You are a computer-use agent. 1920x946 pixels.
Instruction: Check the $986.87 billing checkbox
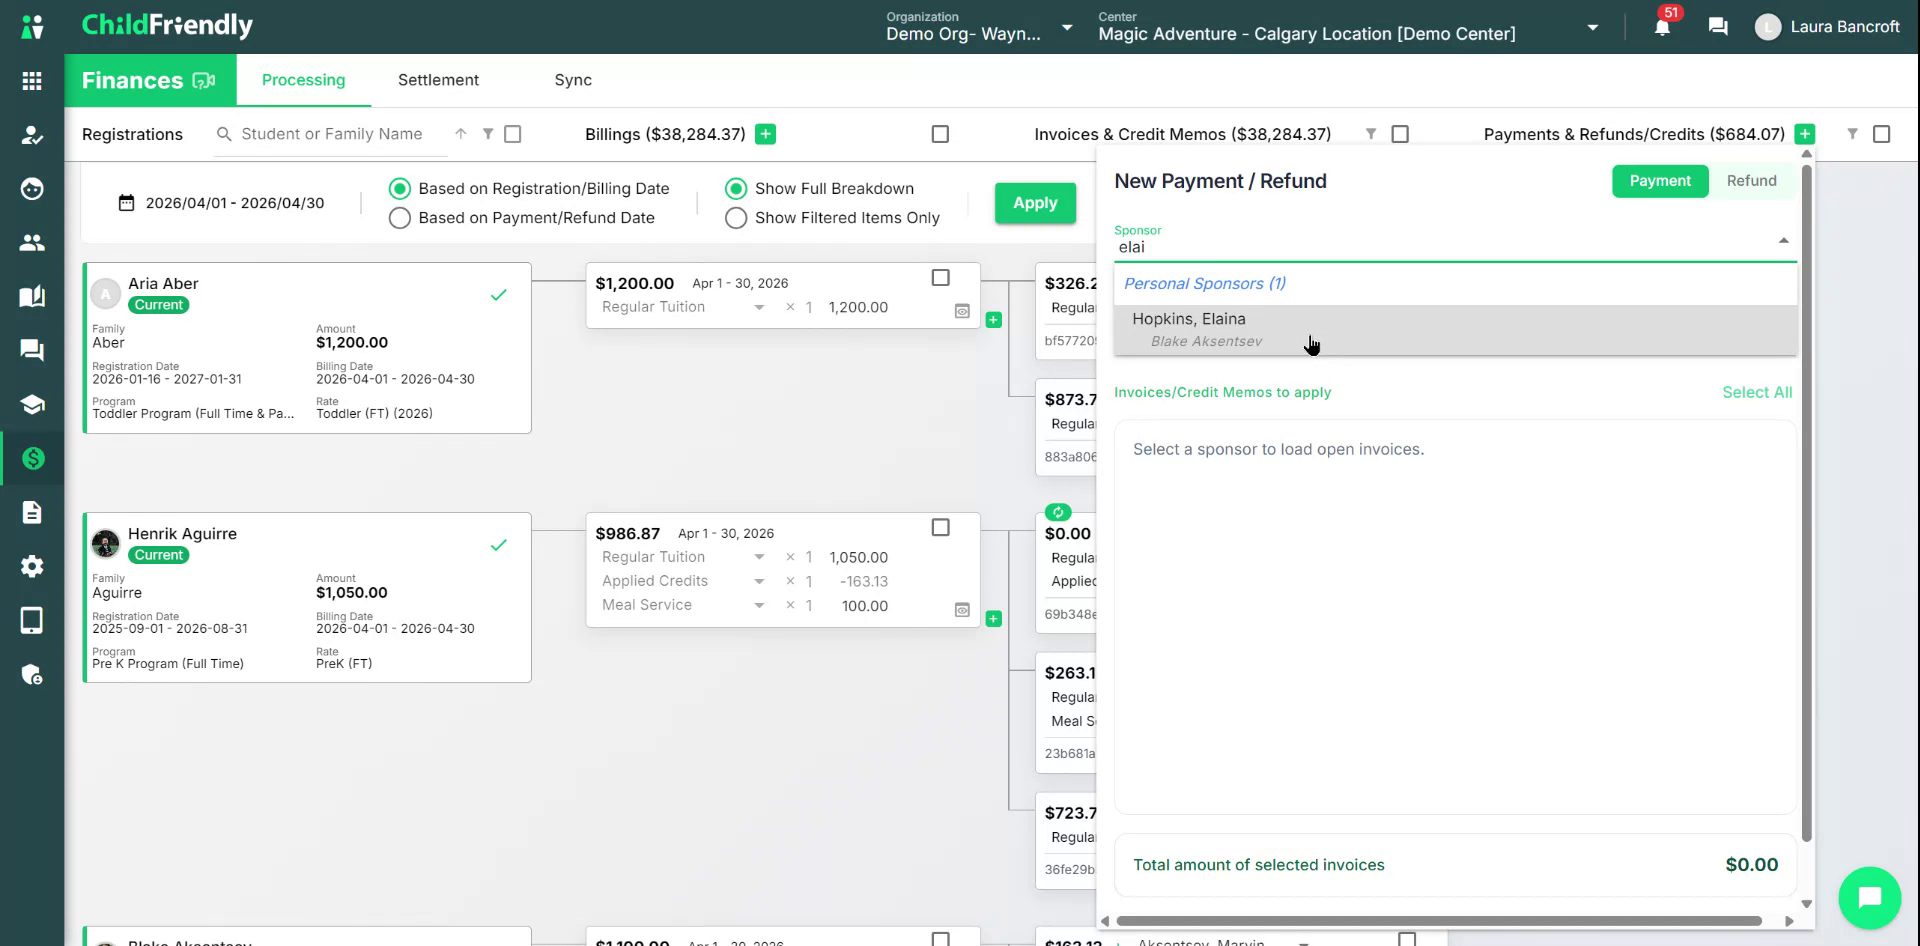[941, 528]
